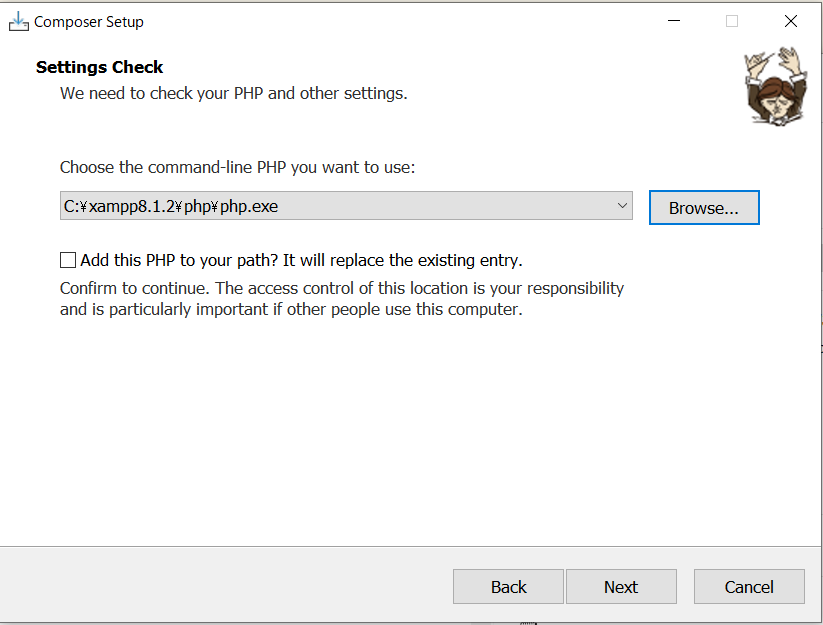Click the "Add this PHP to your path?" label text

[301, 260]
